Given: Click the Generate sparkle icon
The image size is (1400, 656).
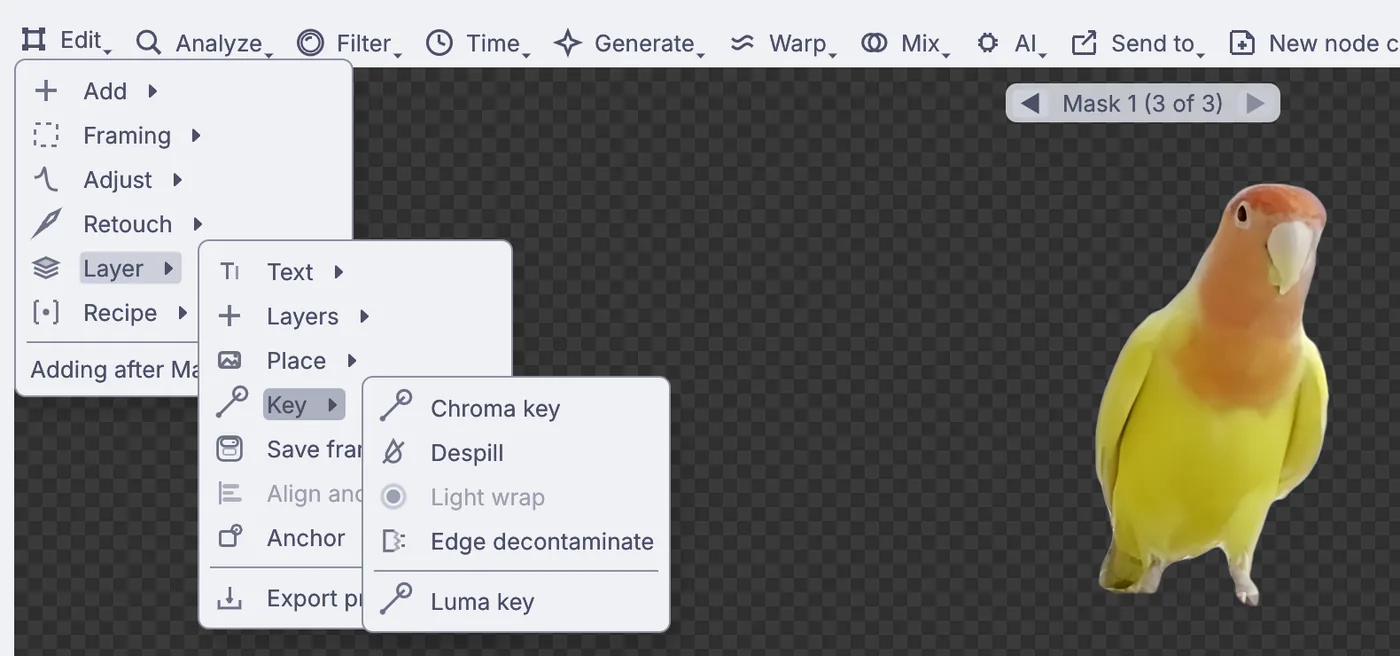Looking at the screenshot, I should [568, 43].
